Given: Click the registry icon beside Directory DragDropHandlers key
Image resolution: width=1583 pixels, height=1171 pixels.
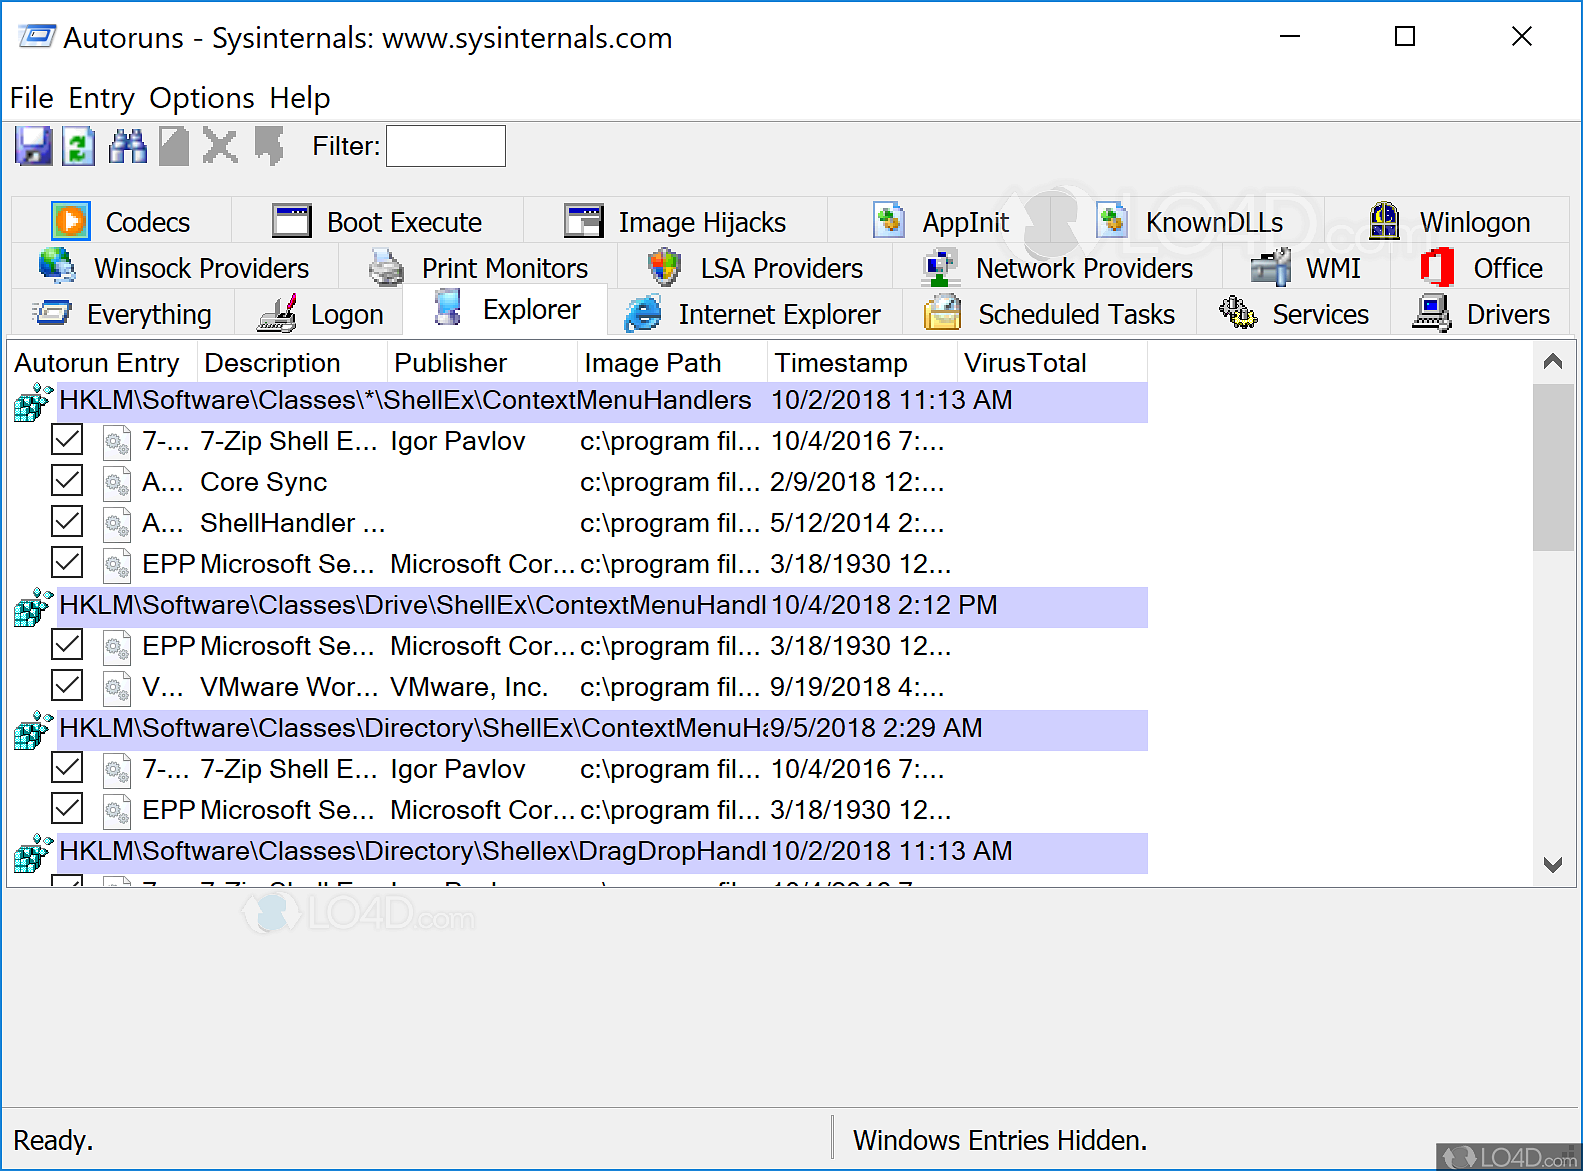Looking at the screenshot, I should tap(32, 853).
